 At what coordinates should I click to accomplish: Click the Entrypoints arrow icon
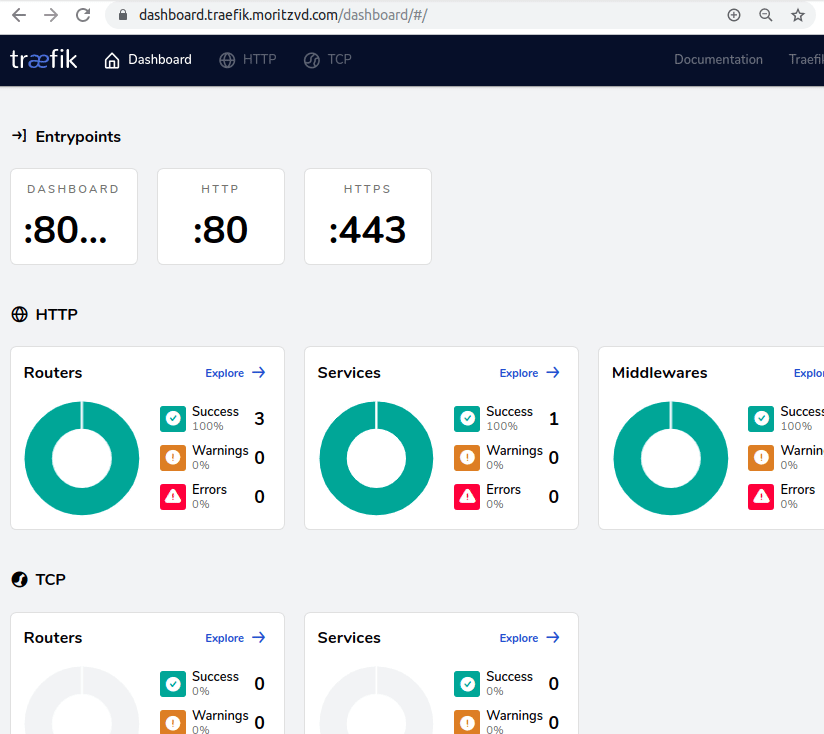point(18,136)
